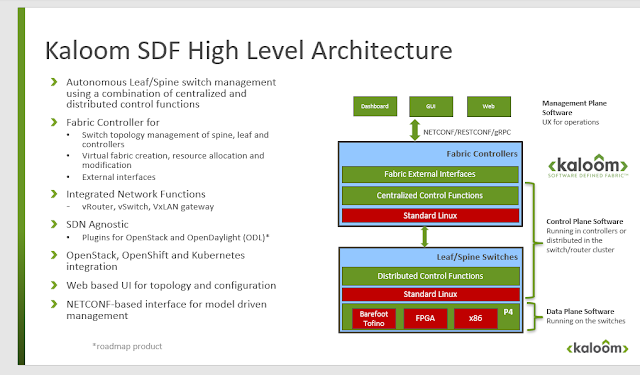Screen dimensions: 640x375
Task: Select the FPGA red box
Action: pyautogui.click(x=425, y=318)
